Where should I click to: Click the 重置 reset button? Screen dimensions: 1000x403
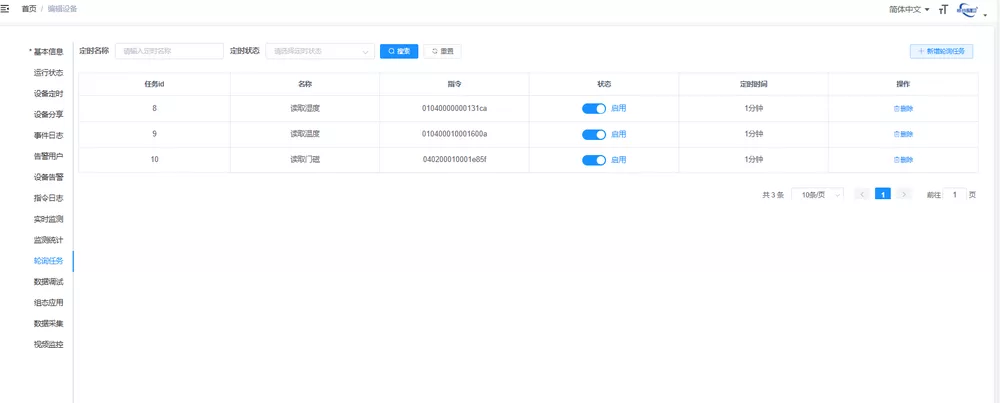pyautogui.click(x=443, y=51)
